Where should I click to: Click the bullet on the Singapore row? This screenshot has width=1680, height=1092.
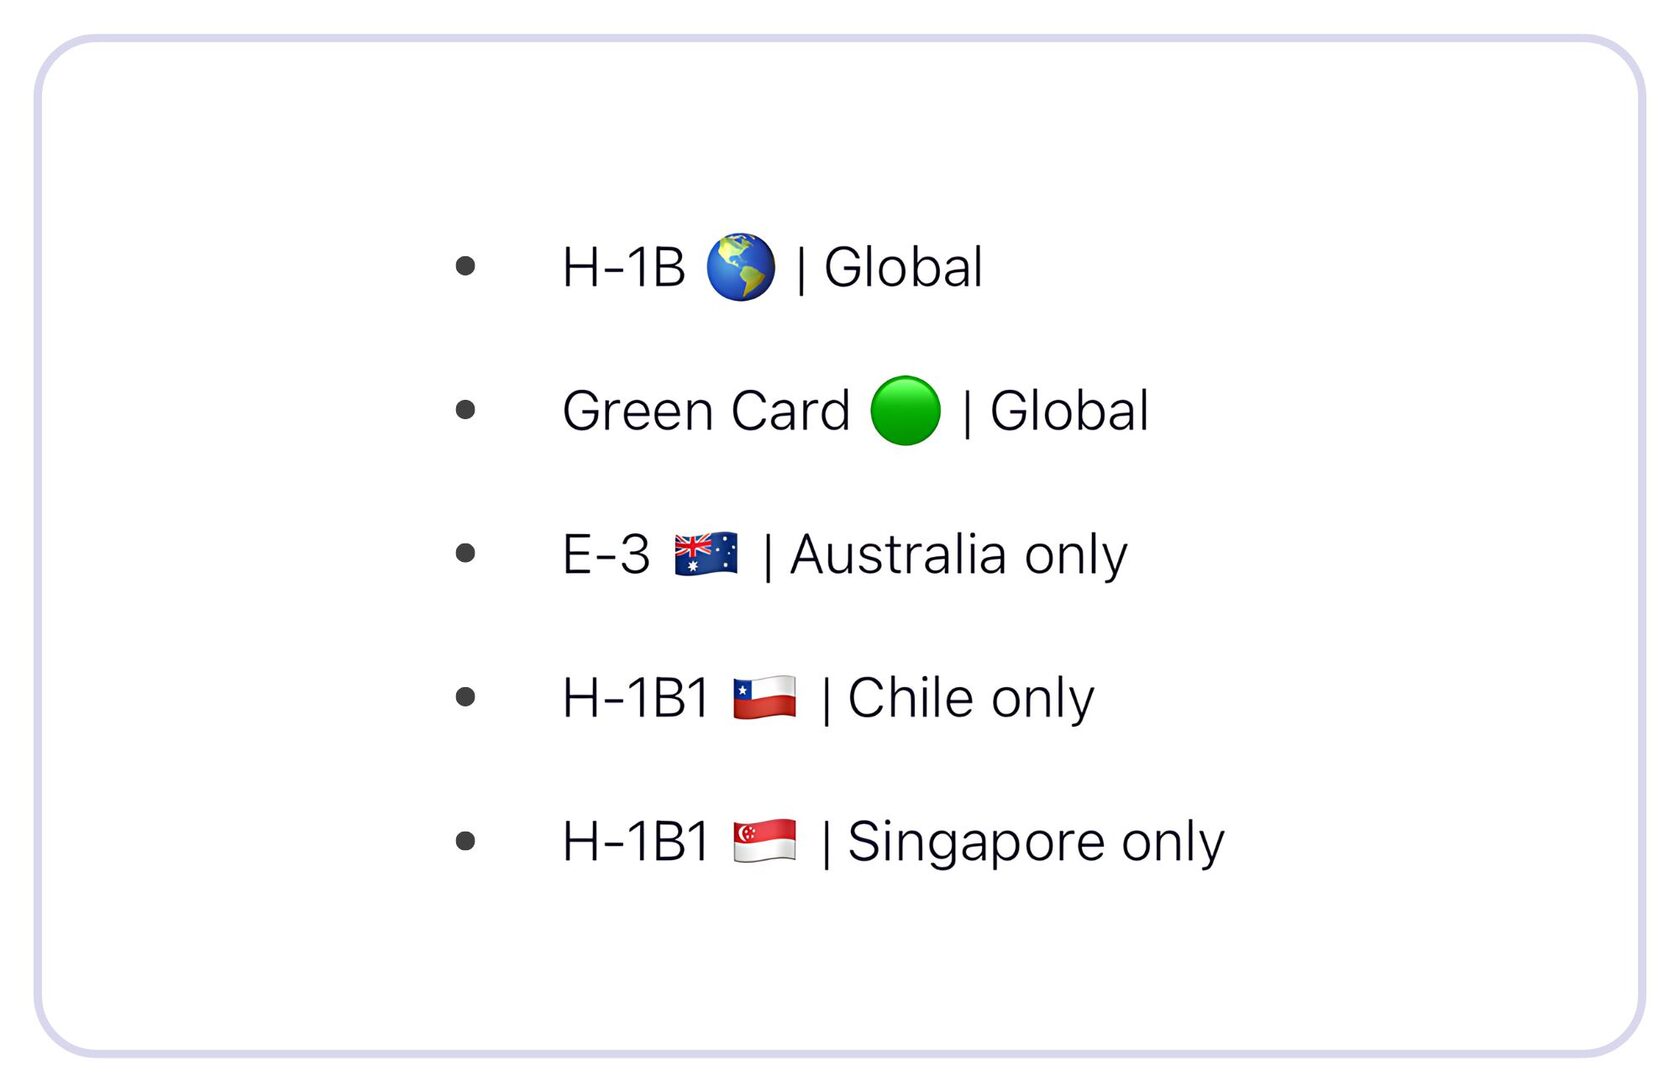[x=465, y=841]
